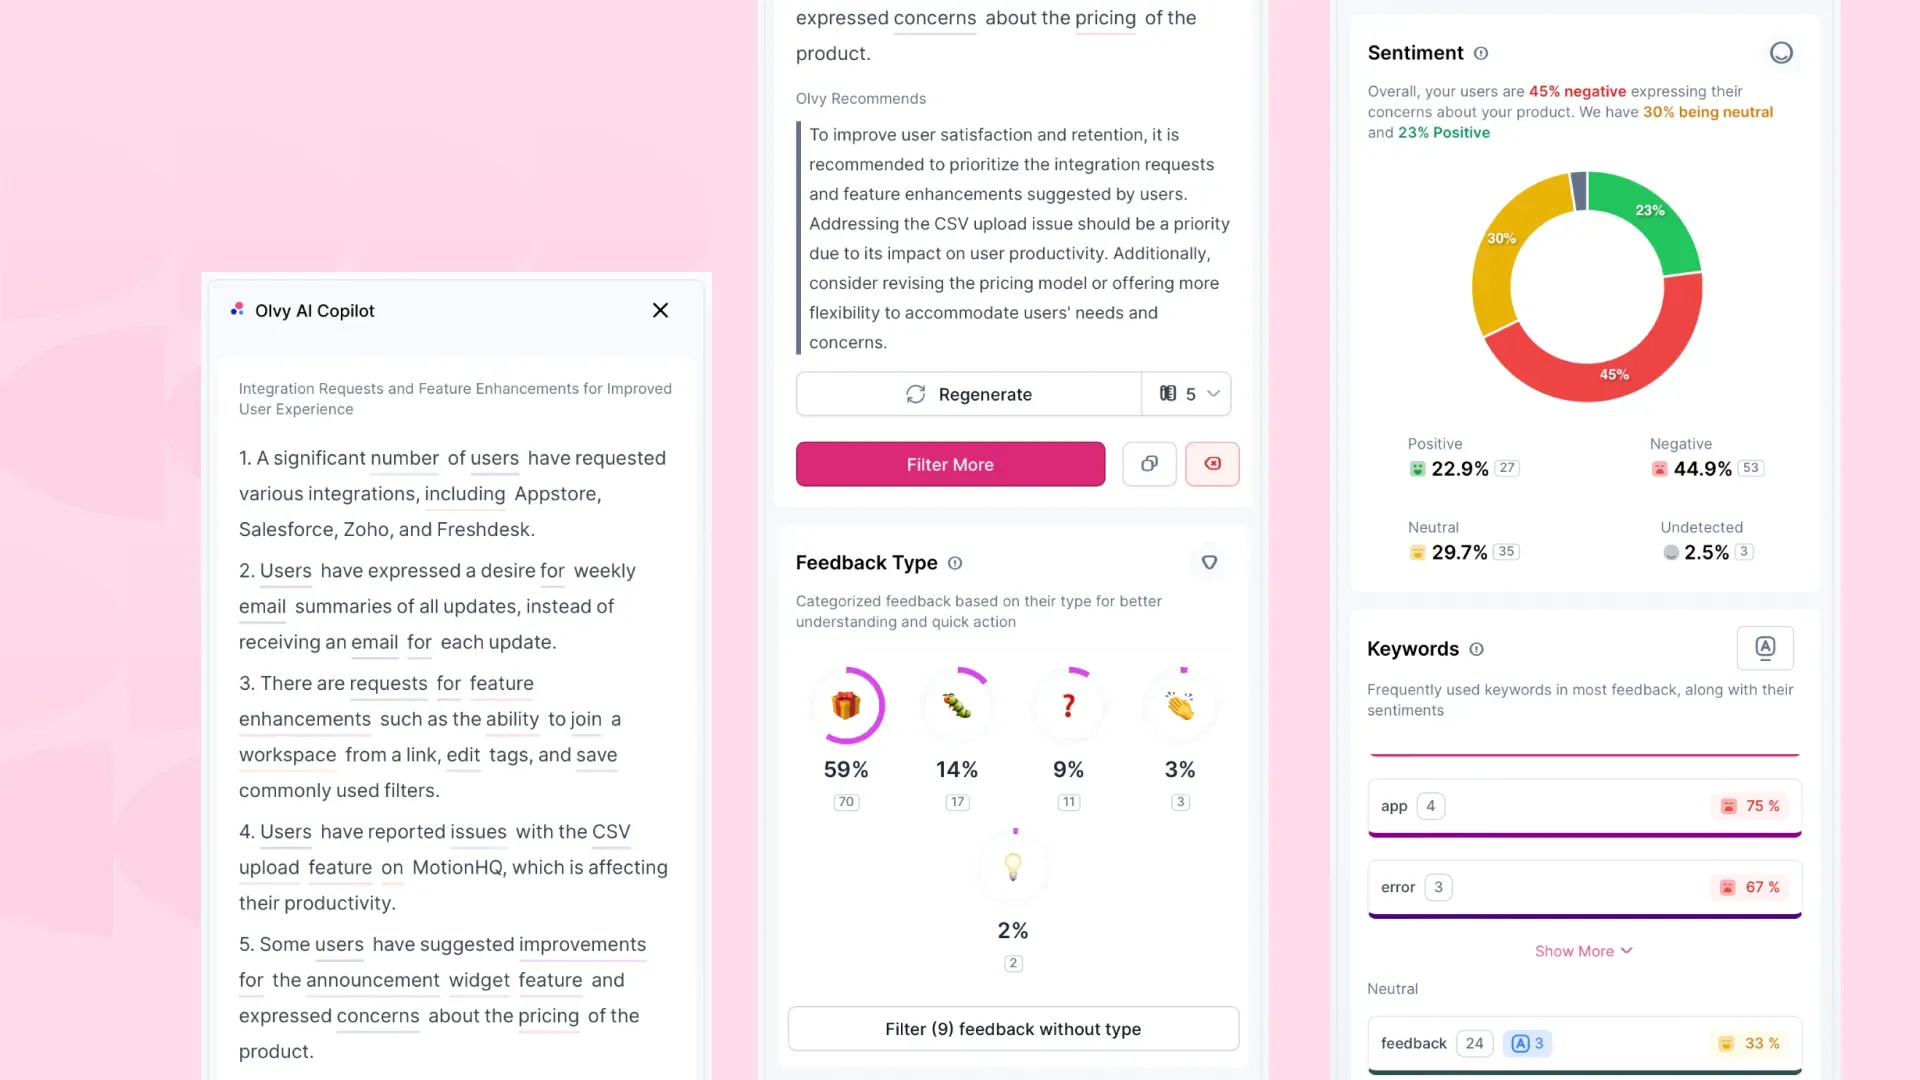Open Integration Requests topic in Copilot

(454, 398)
